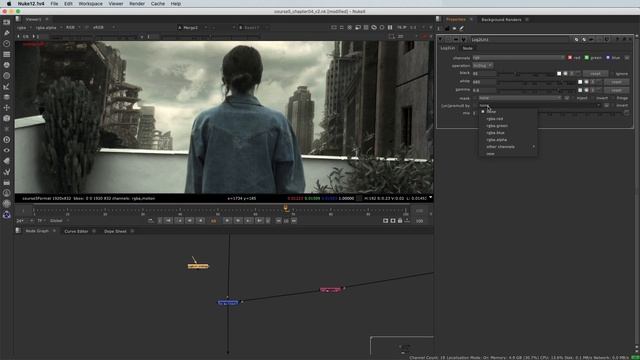Reset the black value button
Image resolution: width=640 pixels, height=360 pixels.
595,74
